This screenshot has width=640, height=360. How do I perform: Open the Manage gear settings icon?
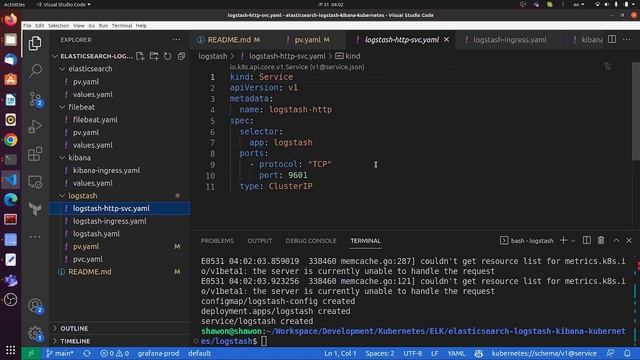pos(35,333)
